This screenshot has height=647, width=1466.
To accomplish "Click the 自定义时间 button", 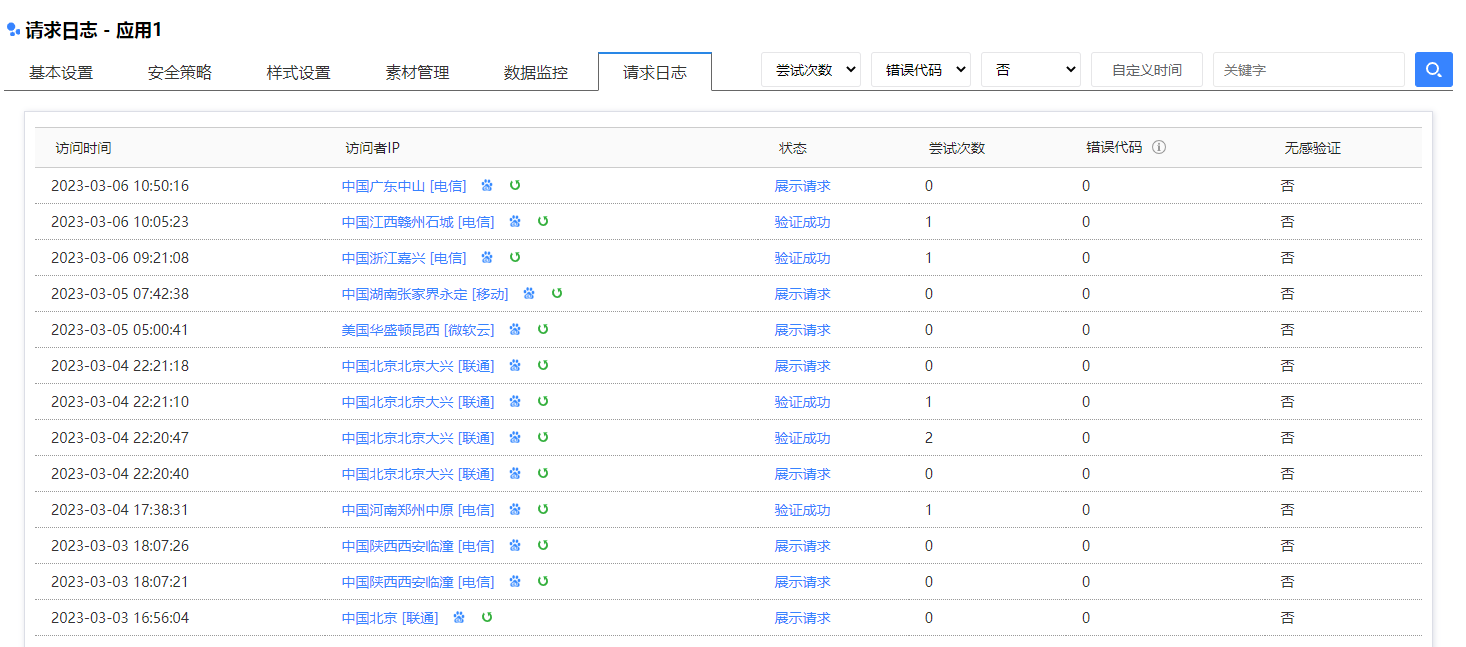I will [x=1146, y=69].
